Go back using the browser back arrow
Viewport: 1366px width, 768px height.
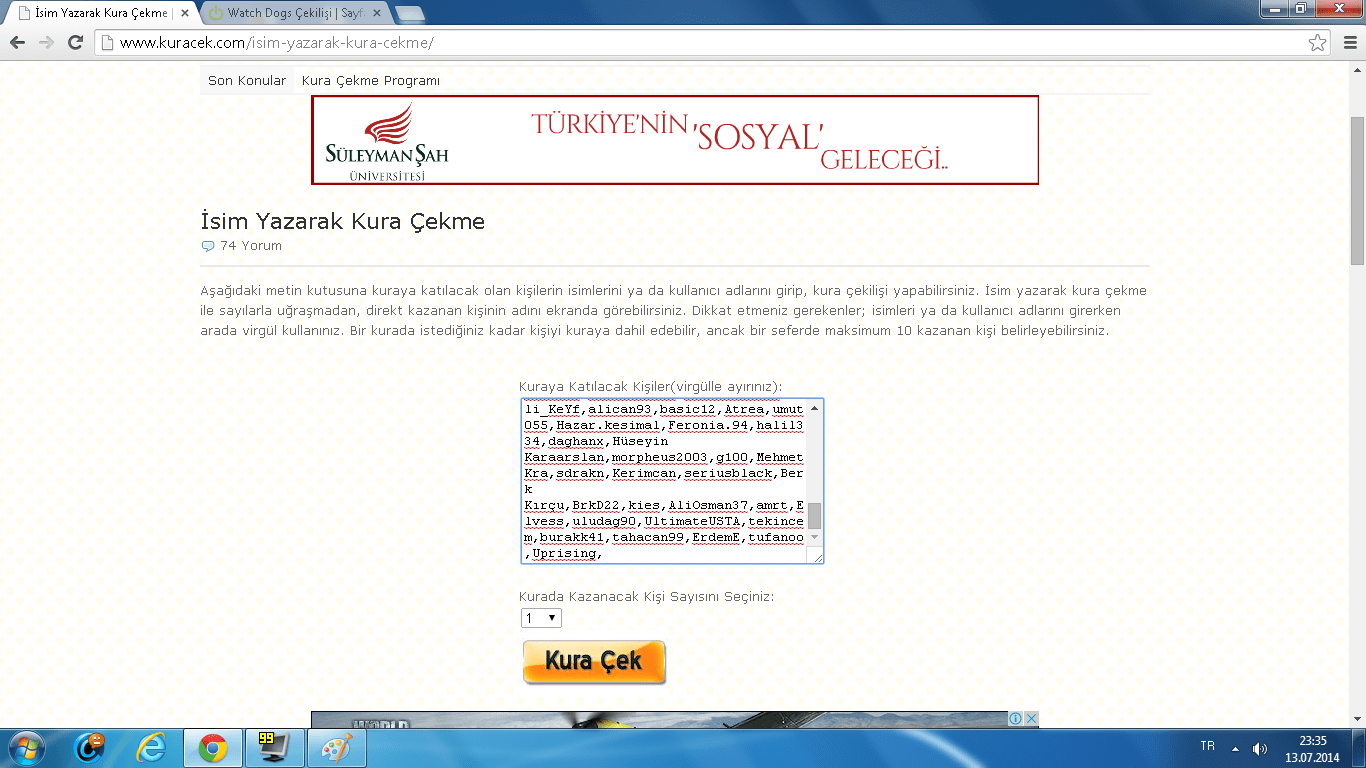click(18, 43)
